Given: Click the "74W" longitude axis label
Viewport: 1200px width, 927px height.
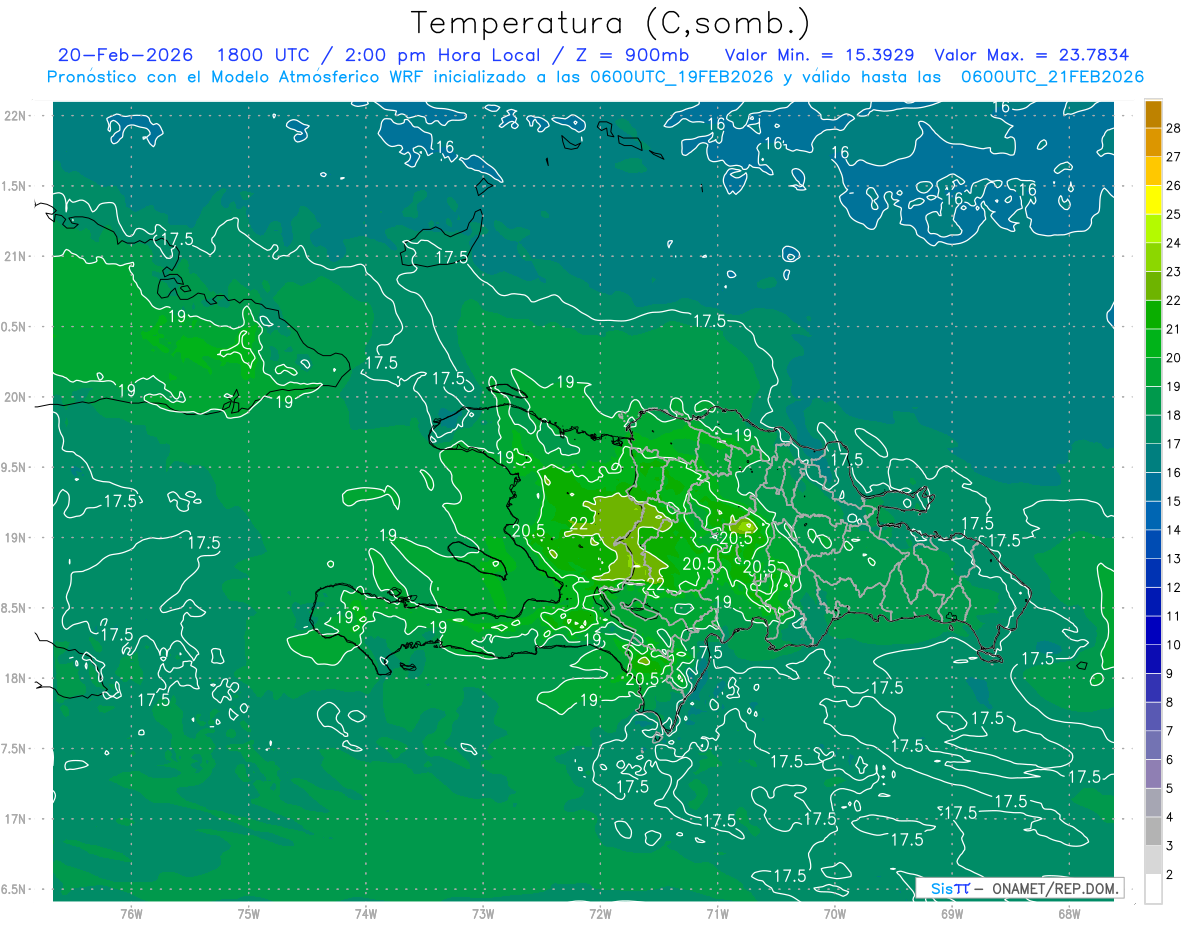Looking at the screenshot, I should click(x=366, y=913).
